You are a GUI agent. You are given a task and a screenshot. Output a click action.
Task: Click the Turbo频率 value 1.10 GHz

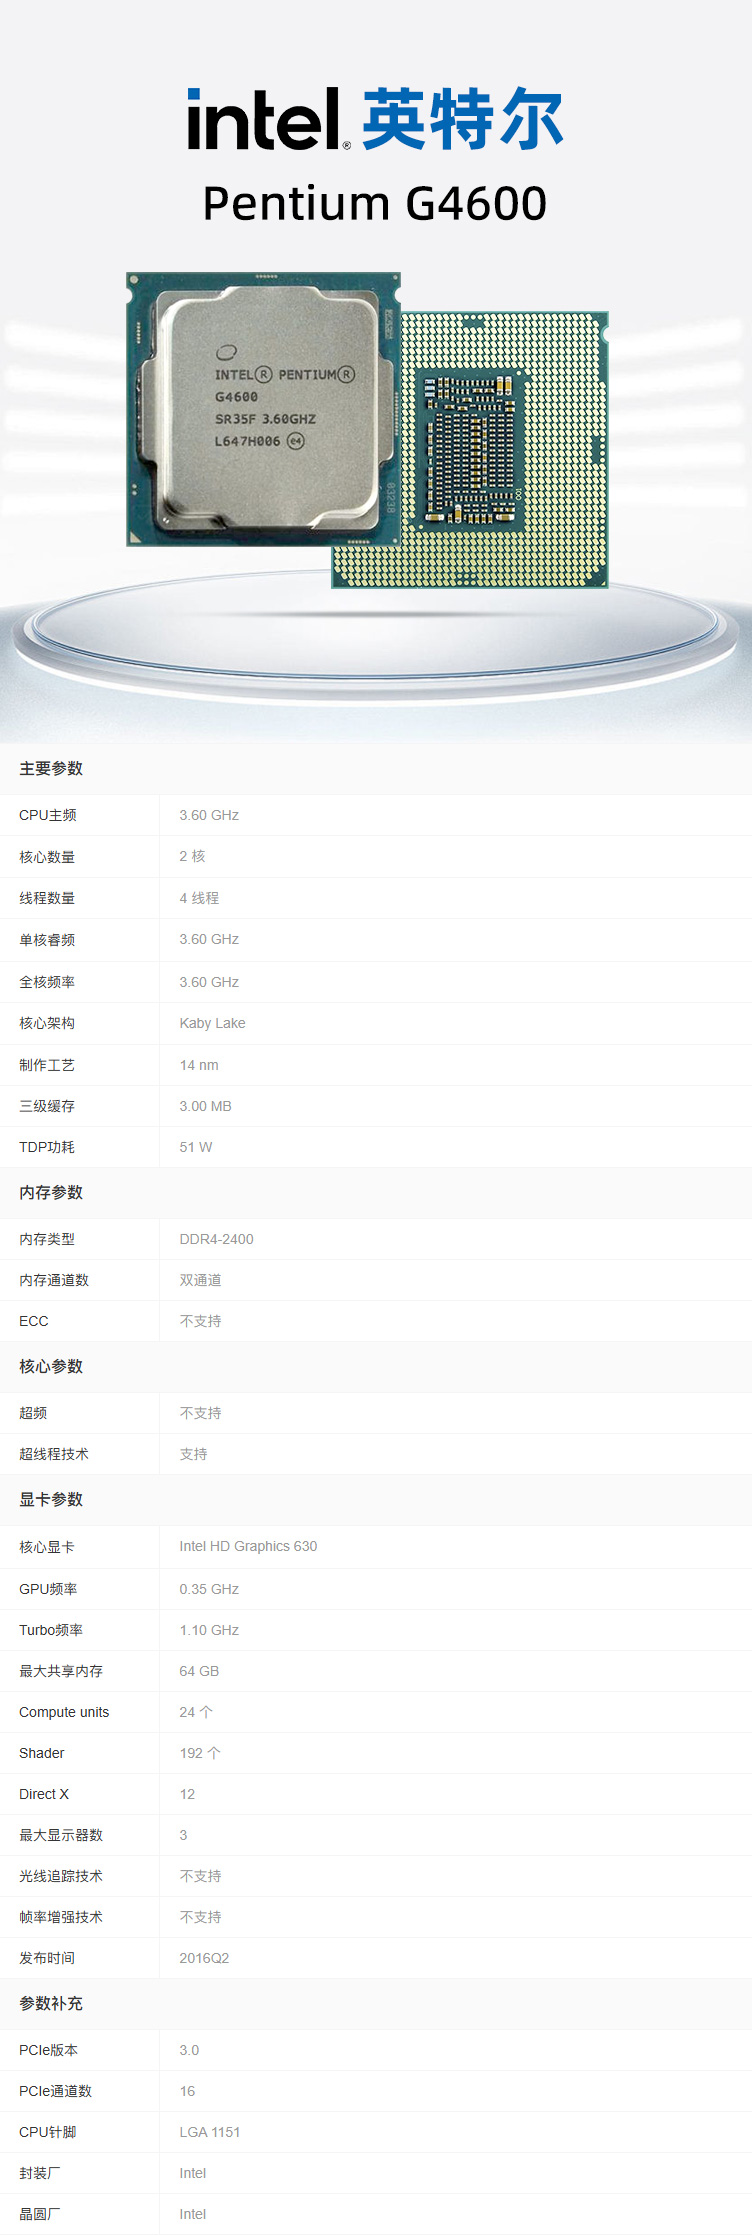[x=209, y=1630]
